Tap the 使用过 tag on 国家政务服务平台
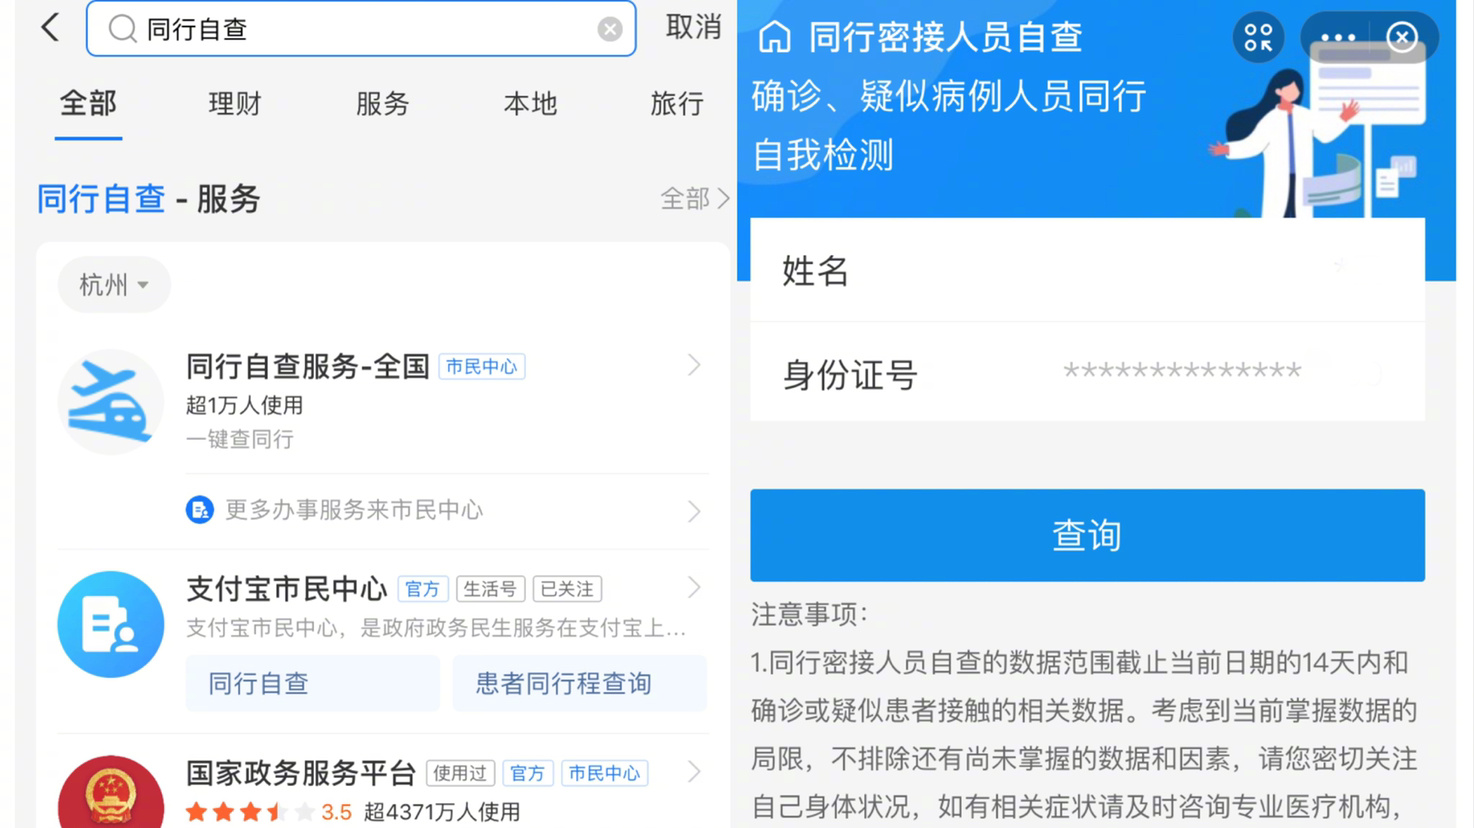Image resolution: width=1474 pixels, height=828 pixels. click(460, 773)
